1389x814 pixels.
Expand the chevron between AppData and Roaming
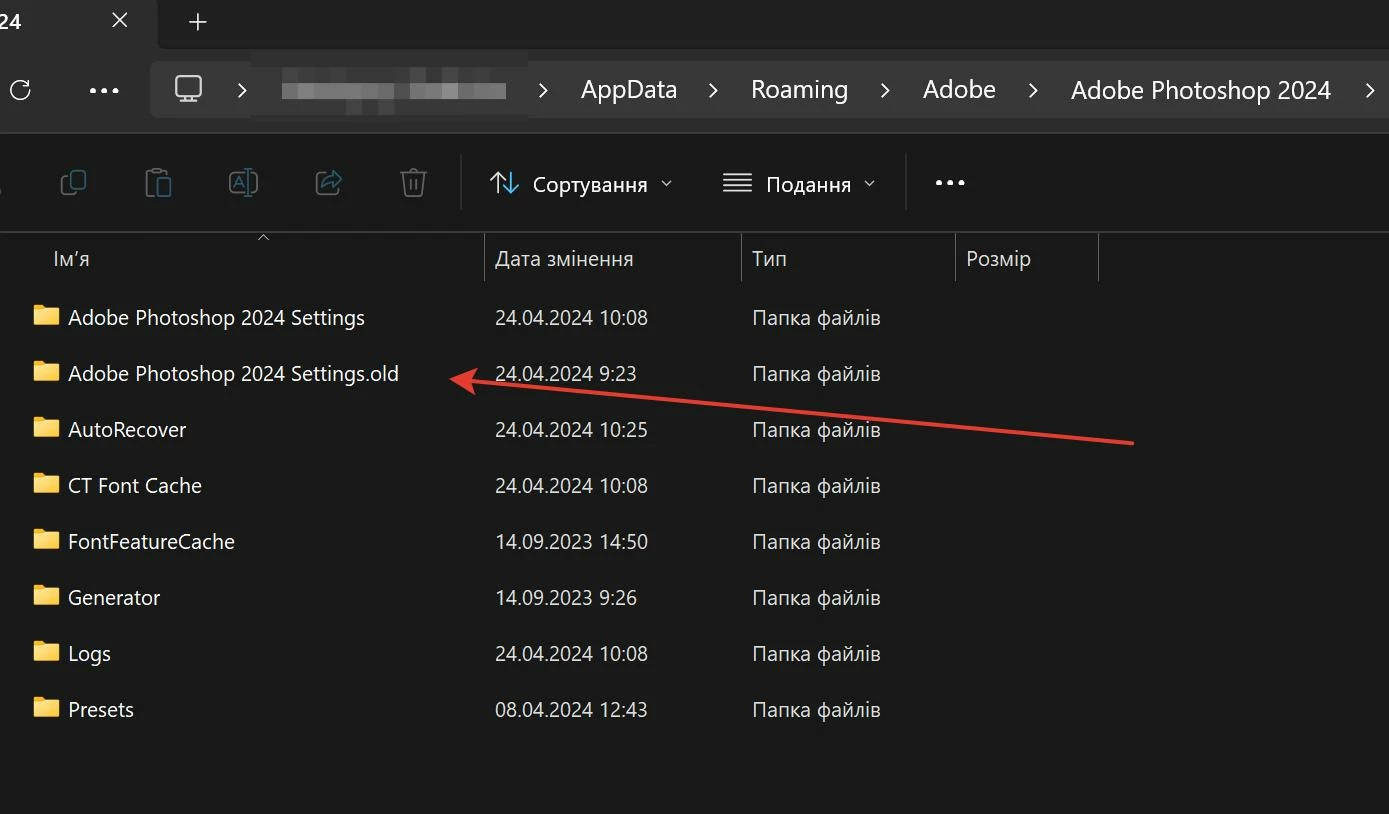(713, 90)
